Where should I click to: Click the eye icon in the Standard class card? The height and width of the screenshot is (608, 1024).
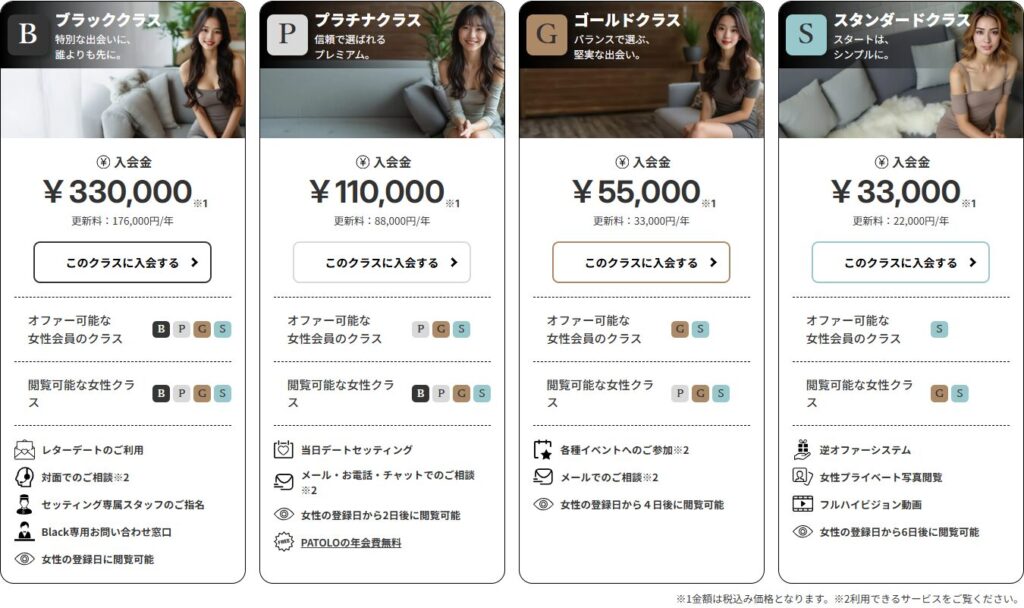tap(803, 532)
